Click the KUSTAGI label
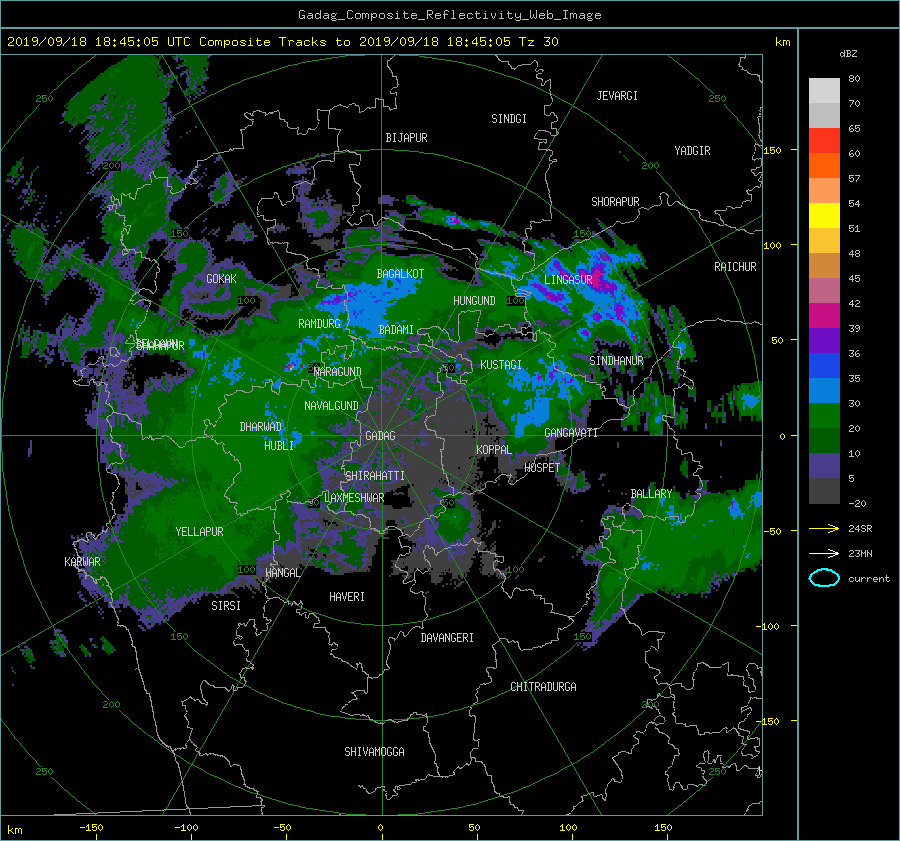This screenshot has height=841, width=900. 501,365
